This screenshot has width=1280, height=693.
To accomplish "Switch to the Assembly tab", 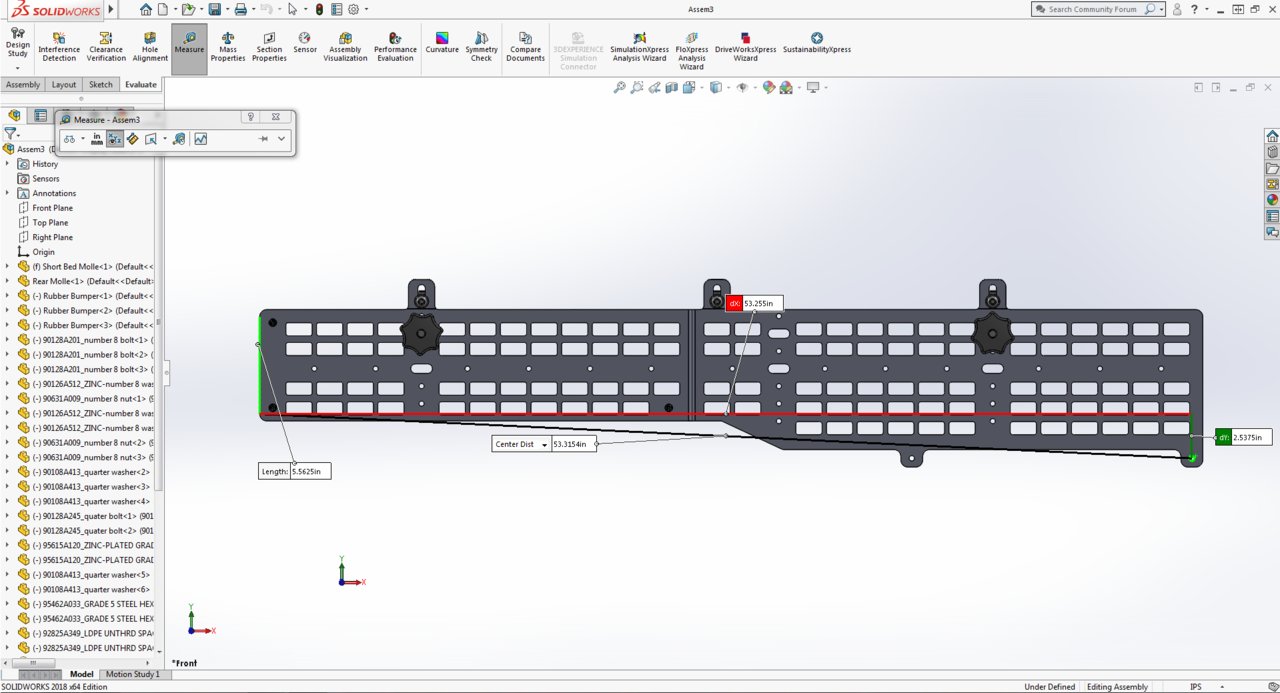I will (23, 85).
